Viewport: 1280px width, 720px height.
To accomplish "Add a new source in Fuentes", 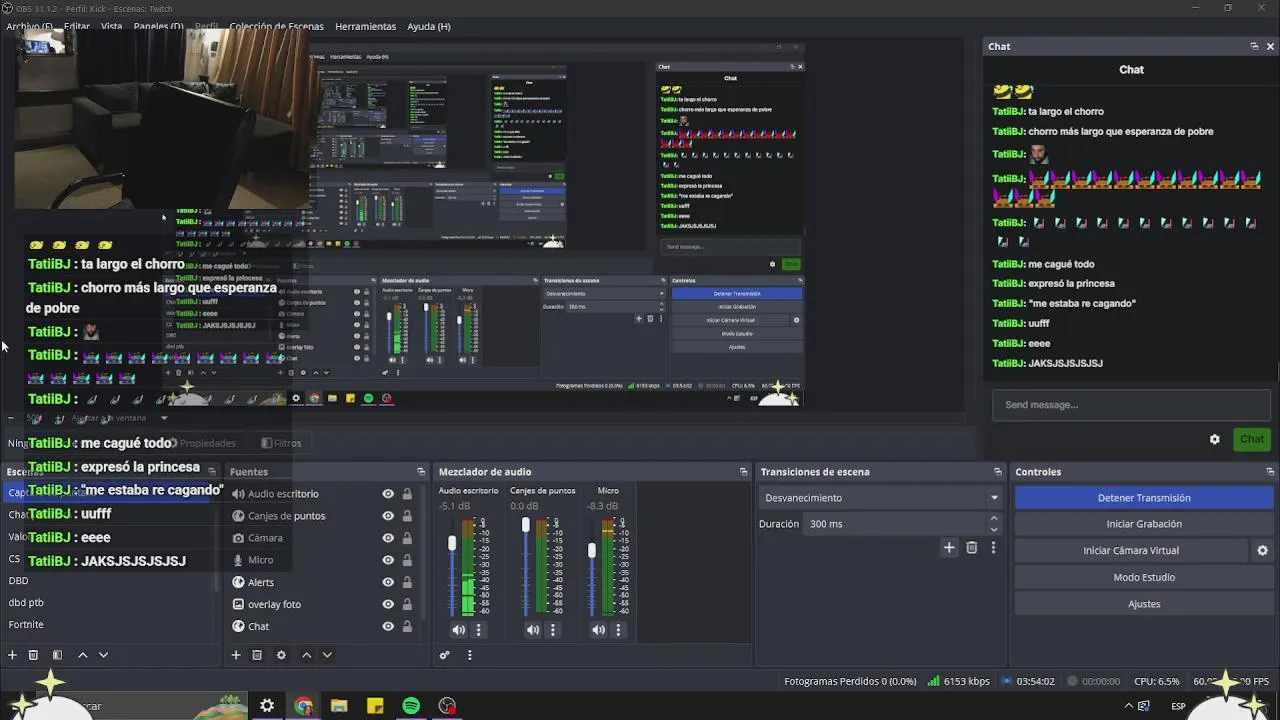I will (x=236, y=655).
